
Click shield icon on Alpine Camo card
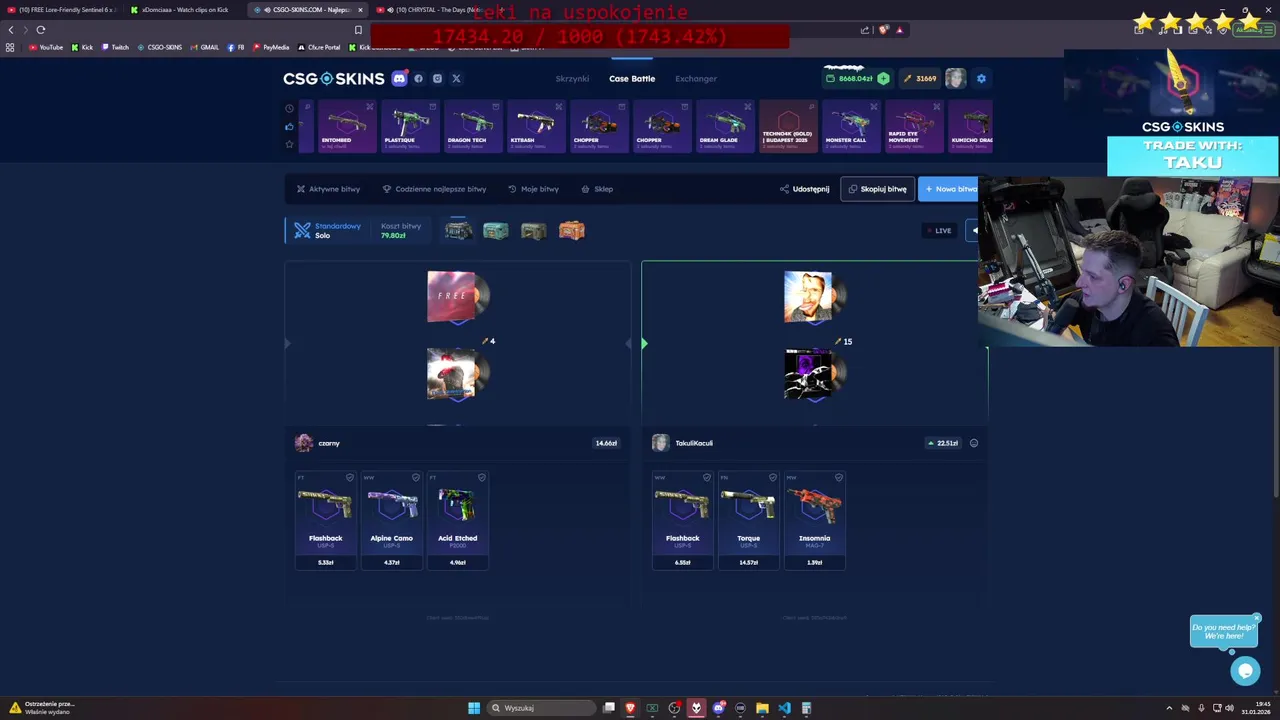[415, 478]
